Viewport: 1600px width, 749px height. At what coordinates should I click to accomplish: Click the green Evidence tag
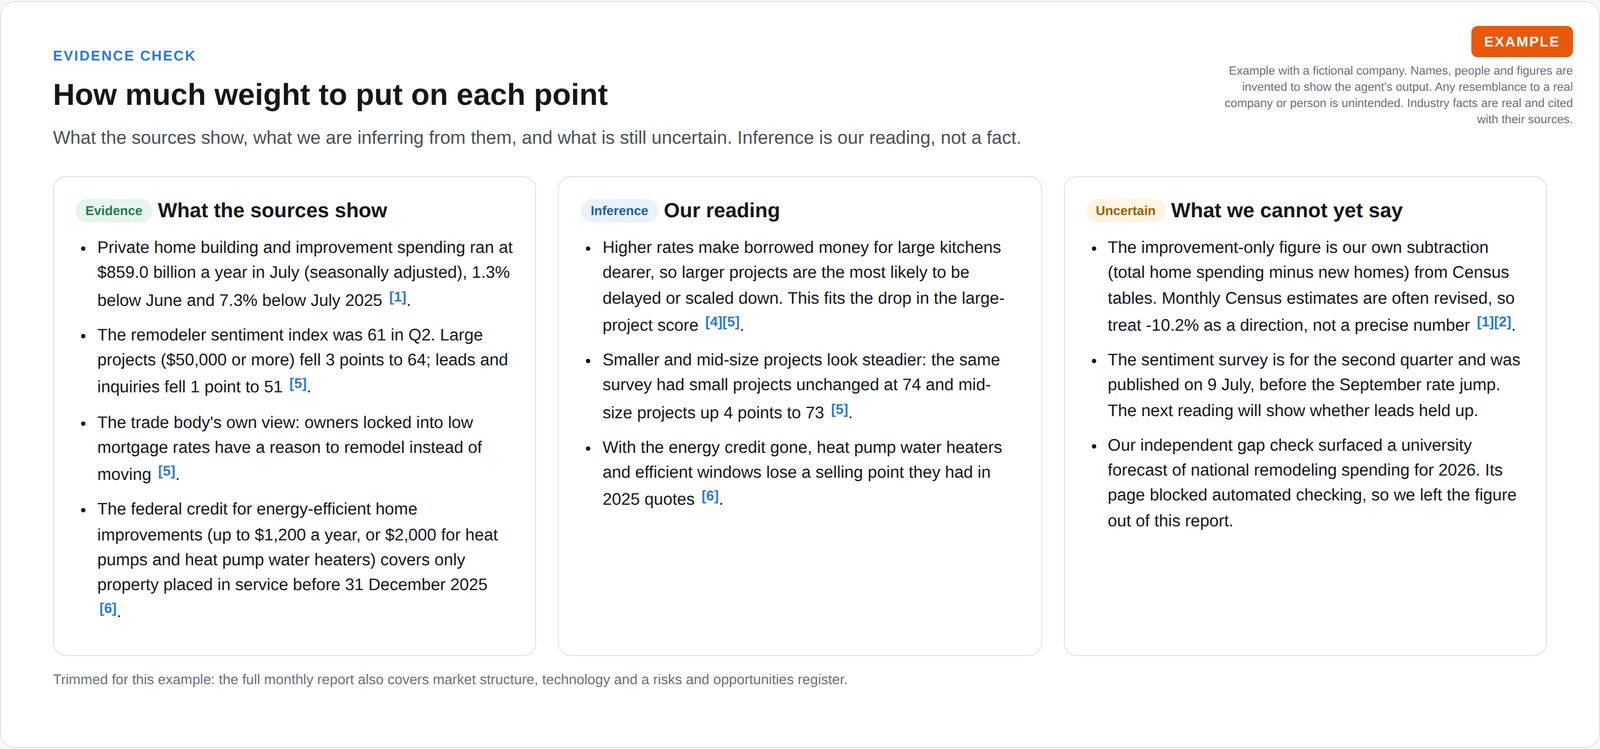tap(114, 211)
